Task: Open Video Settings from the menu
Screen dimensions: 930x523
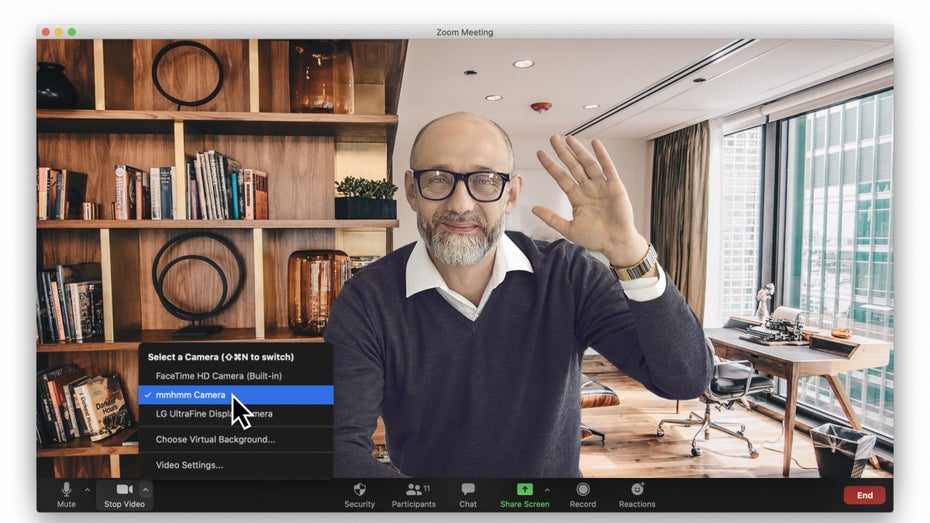Action: click(189, 465)
